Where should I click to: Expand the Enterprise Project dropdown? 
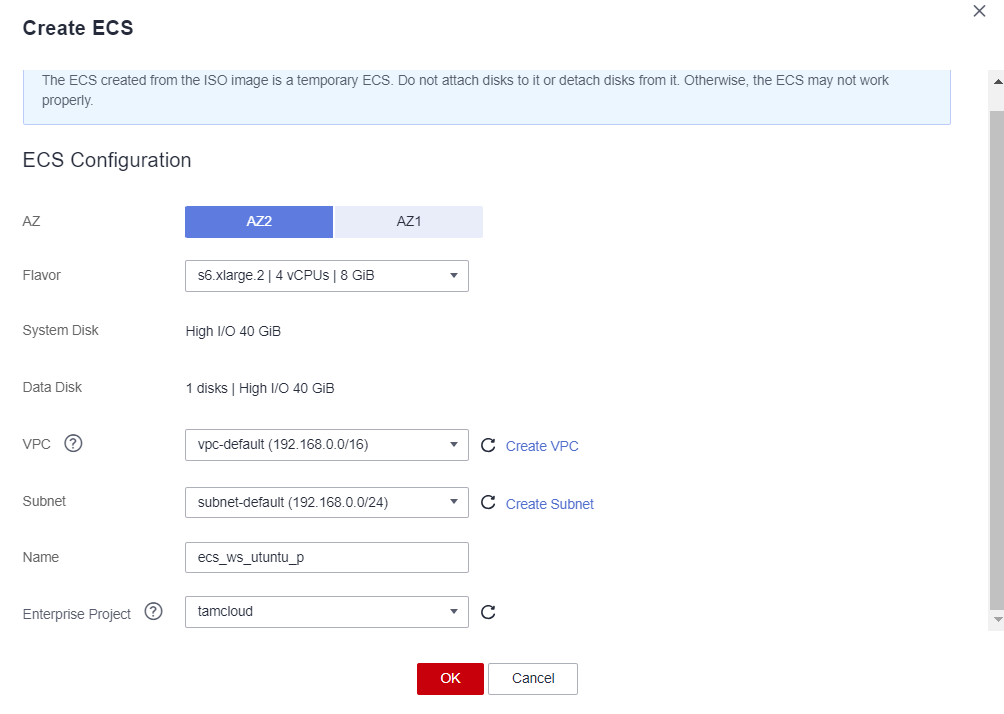[x=326, y=611]
